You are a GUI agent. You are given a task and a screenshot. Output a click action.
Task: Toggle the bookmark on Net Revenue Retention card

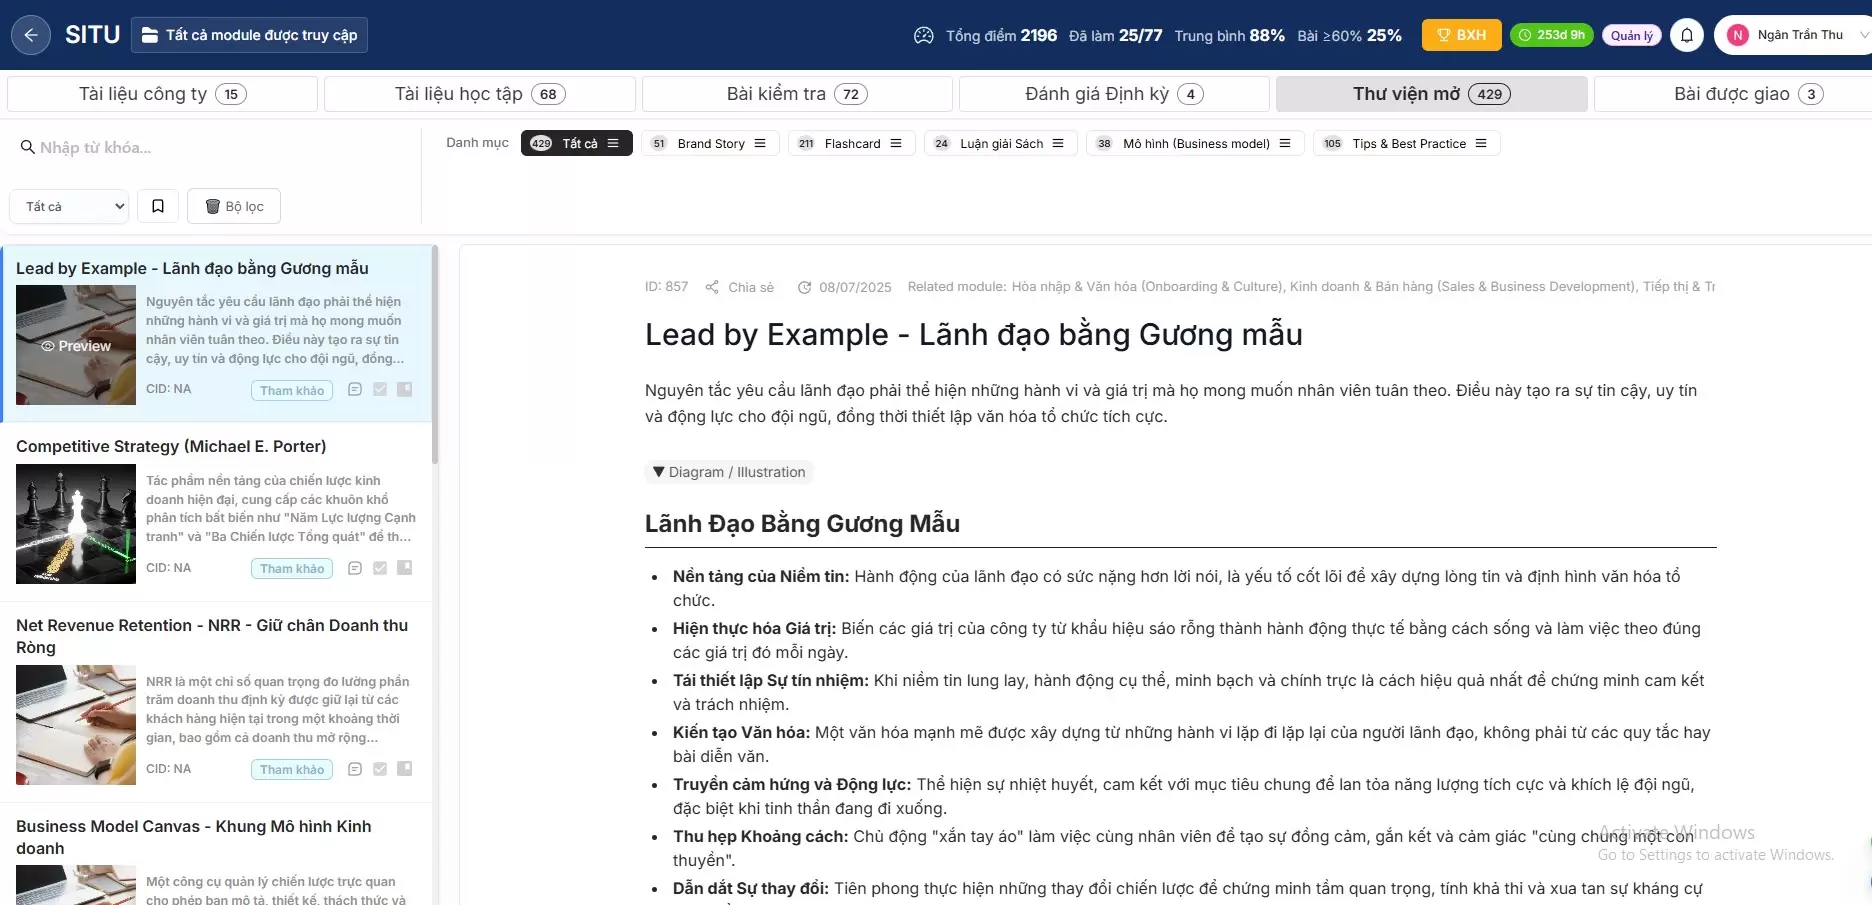coord(405,769)
